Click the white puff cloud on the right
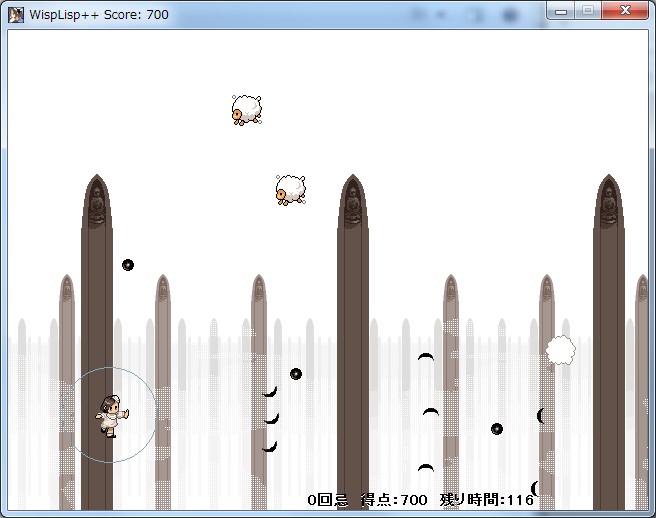The image size is (656, 518). 560,350
